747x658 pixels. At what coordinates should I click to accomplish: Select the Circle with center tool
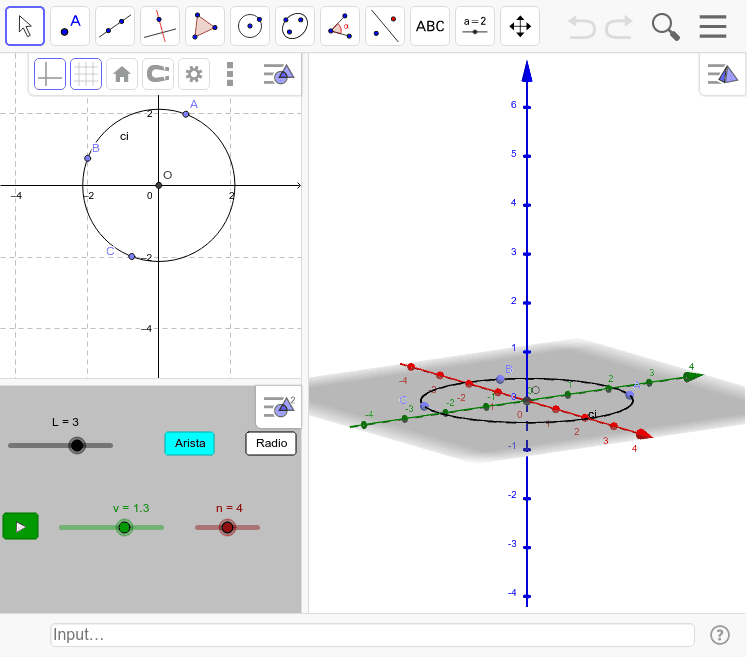point(250,26)
